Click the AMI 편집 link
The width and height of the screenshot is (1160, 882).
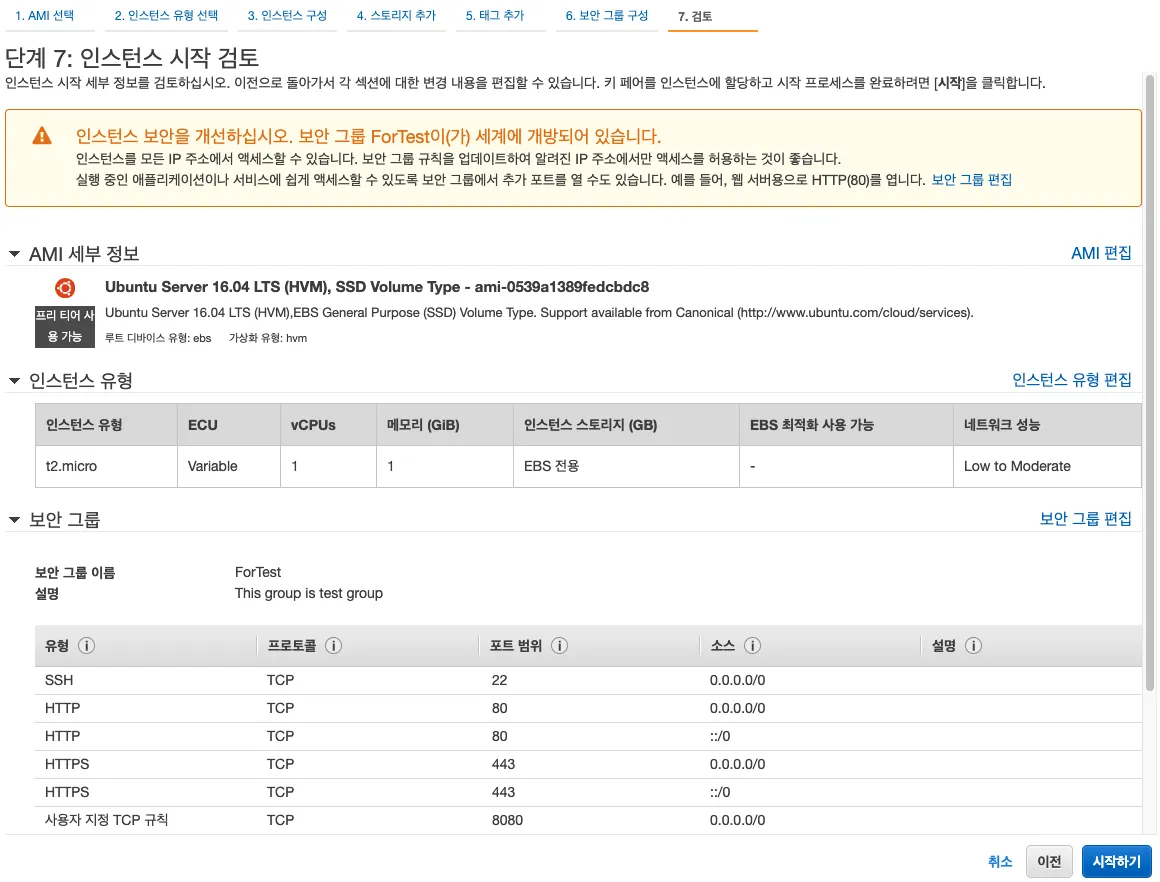1101,253
